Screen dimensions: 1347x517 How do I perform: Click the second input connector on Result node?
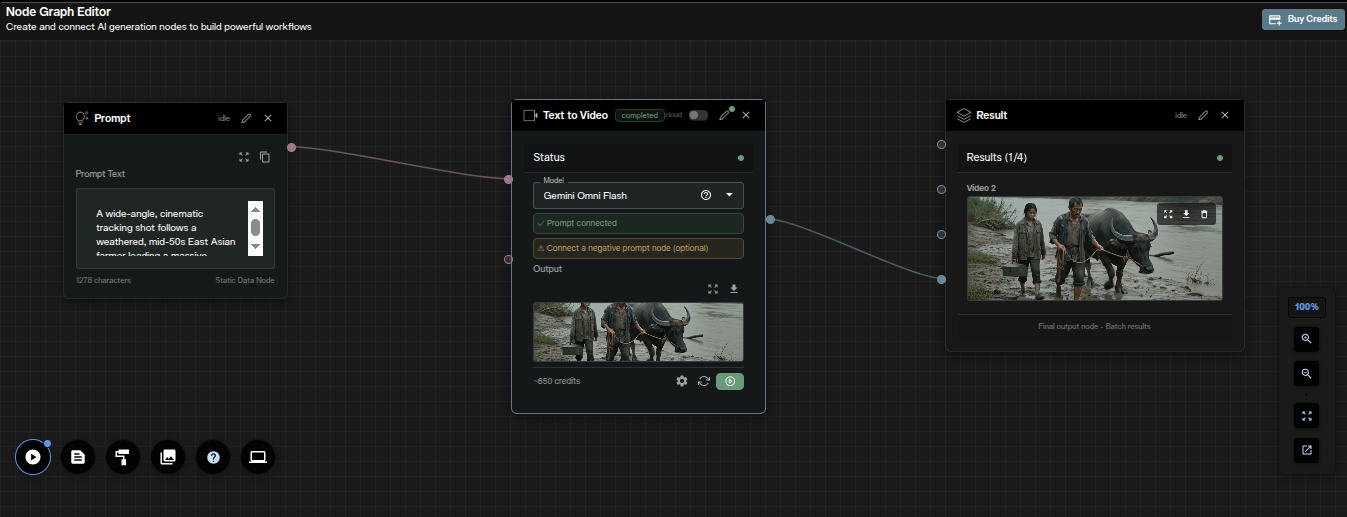[x=941, y=189]
